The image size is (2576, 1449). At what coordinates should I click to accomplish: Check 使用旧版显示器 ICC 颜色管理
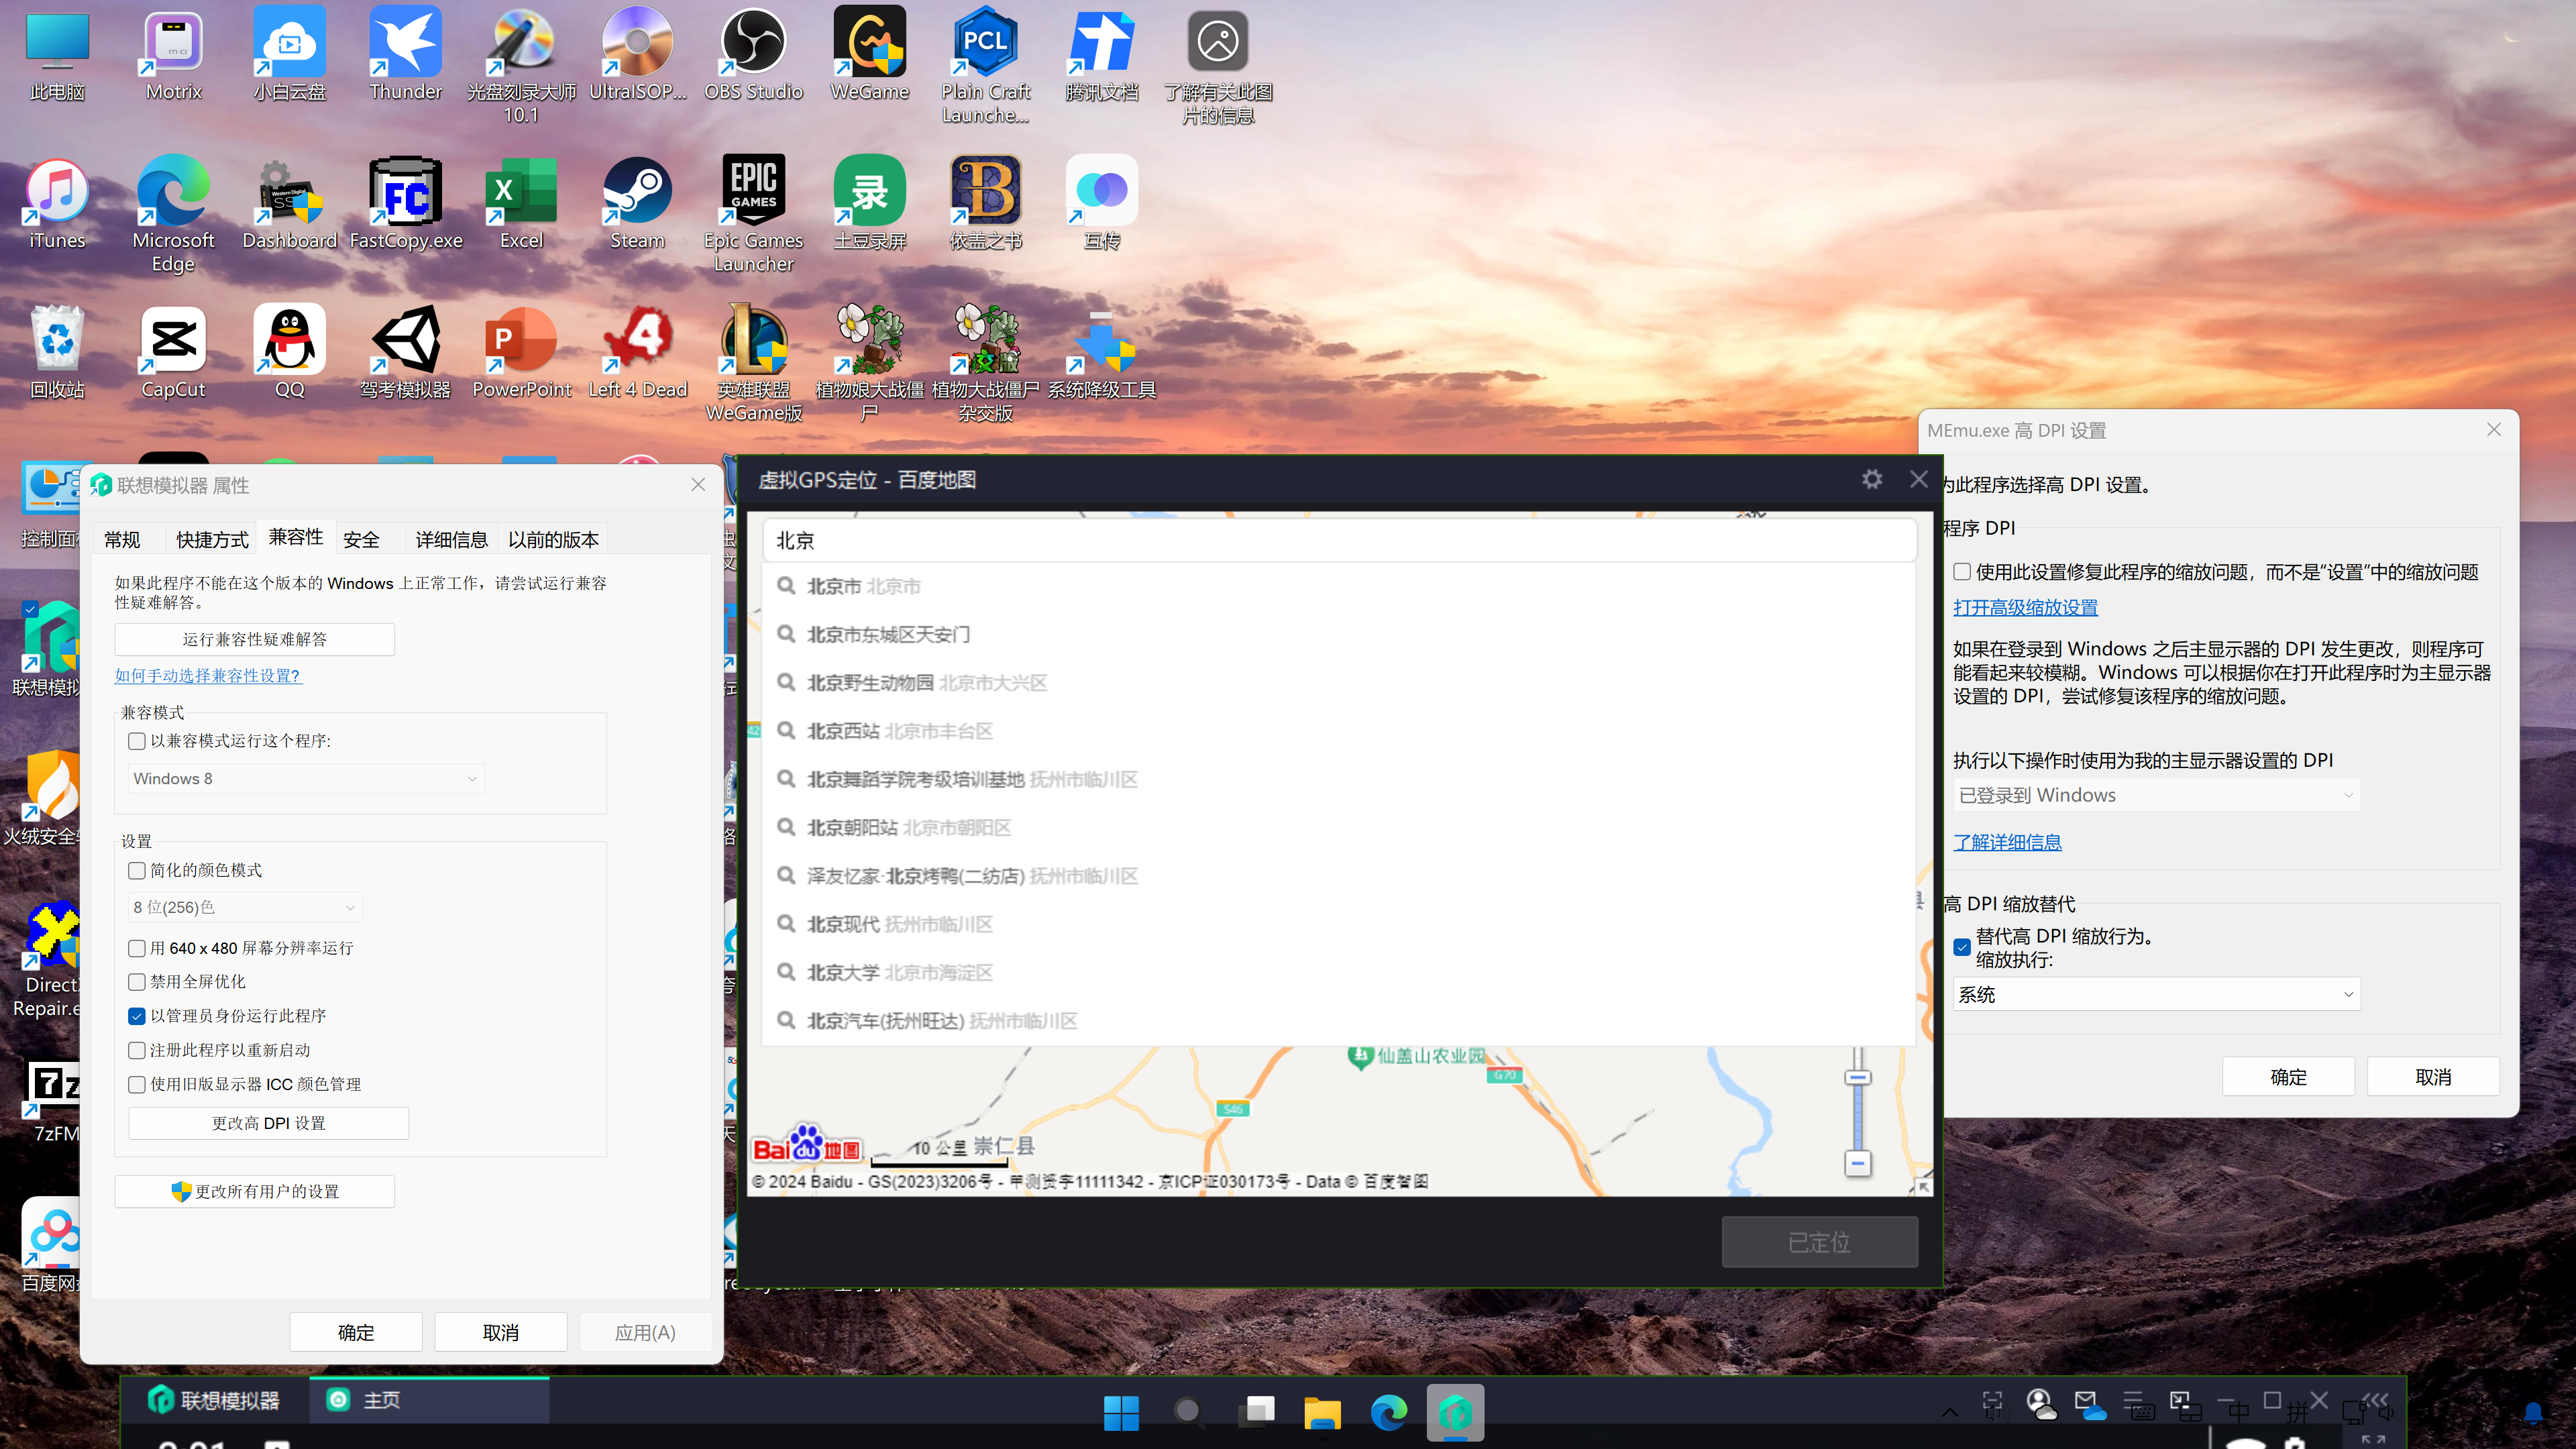tap(137, 1084)
